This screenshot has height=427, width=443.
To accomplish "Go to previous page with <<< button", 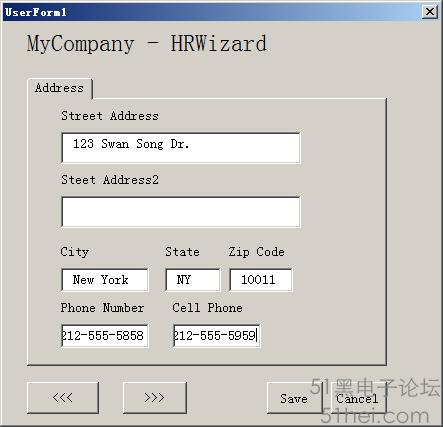I will 63,398.
